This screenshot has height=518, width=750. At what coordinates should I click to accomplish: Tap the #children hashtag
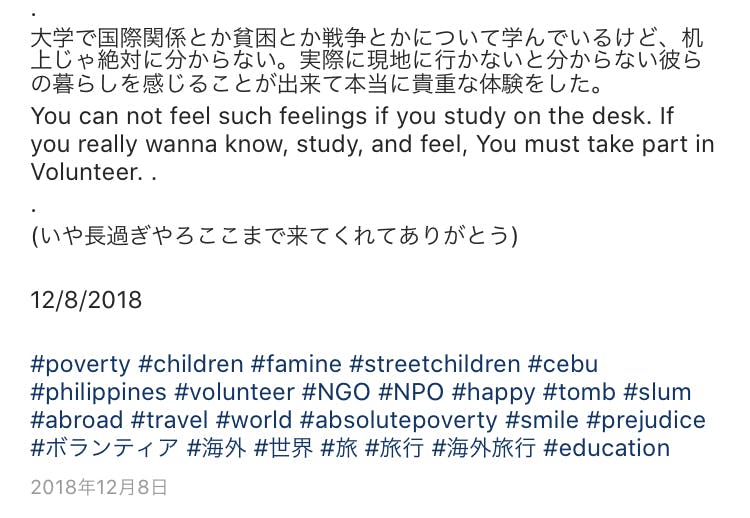click(x=191, y=364)
